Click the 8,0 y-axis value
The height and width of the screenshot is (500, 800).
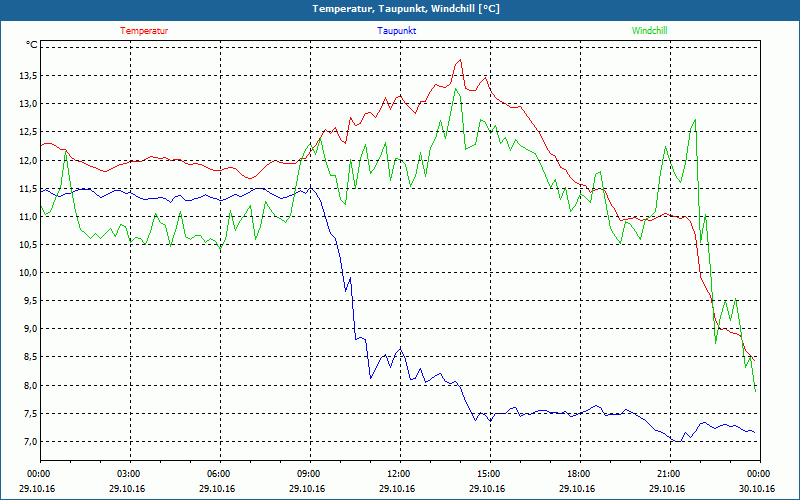point(29,386)
